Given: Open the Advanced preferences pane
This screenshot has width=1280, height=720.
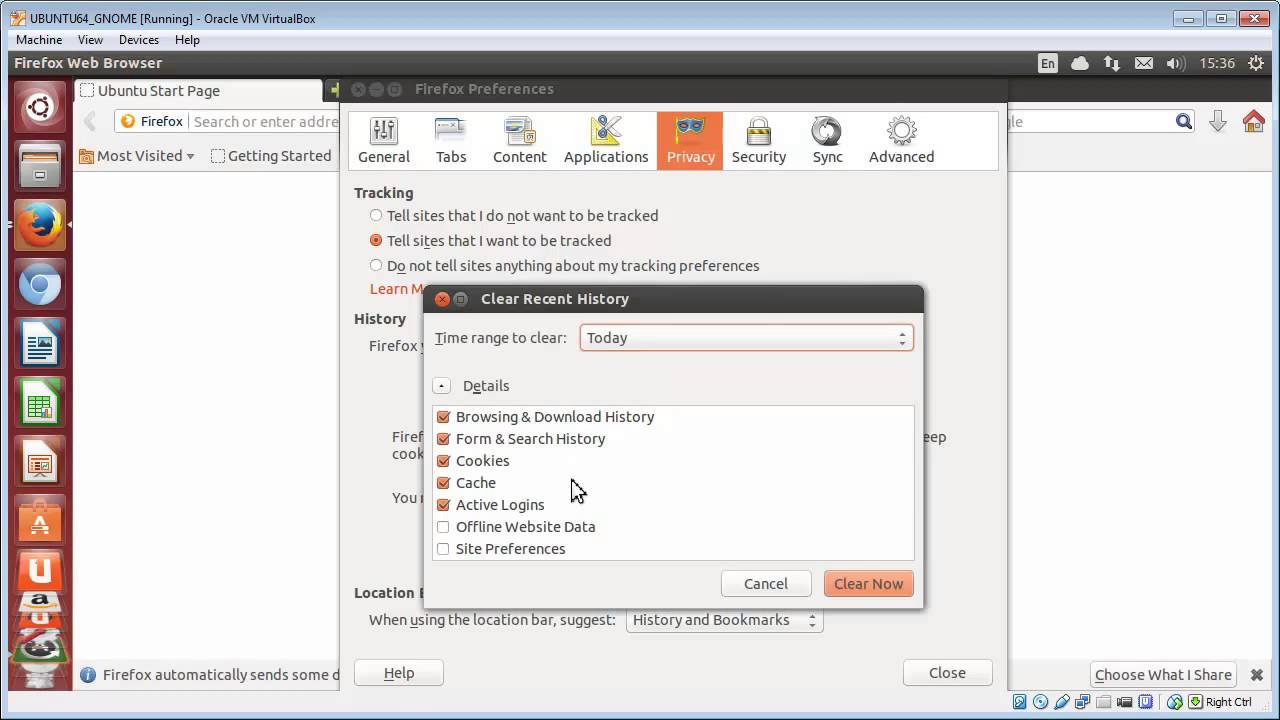Looking at the screenshot, I should (x=901, y=140).
